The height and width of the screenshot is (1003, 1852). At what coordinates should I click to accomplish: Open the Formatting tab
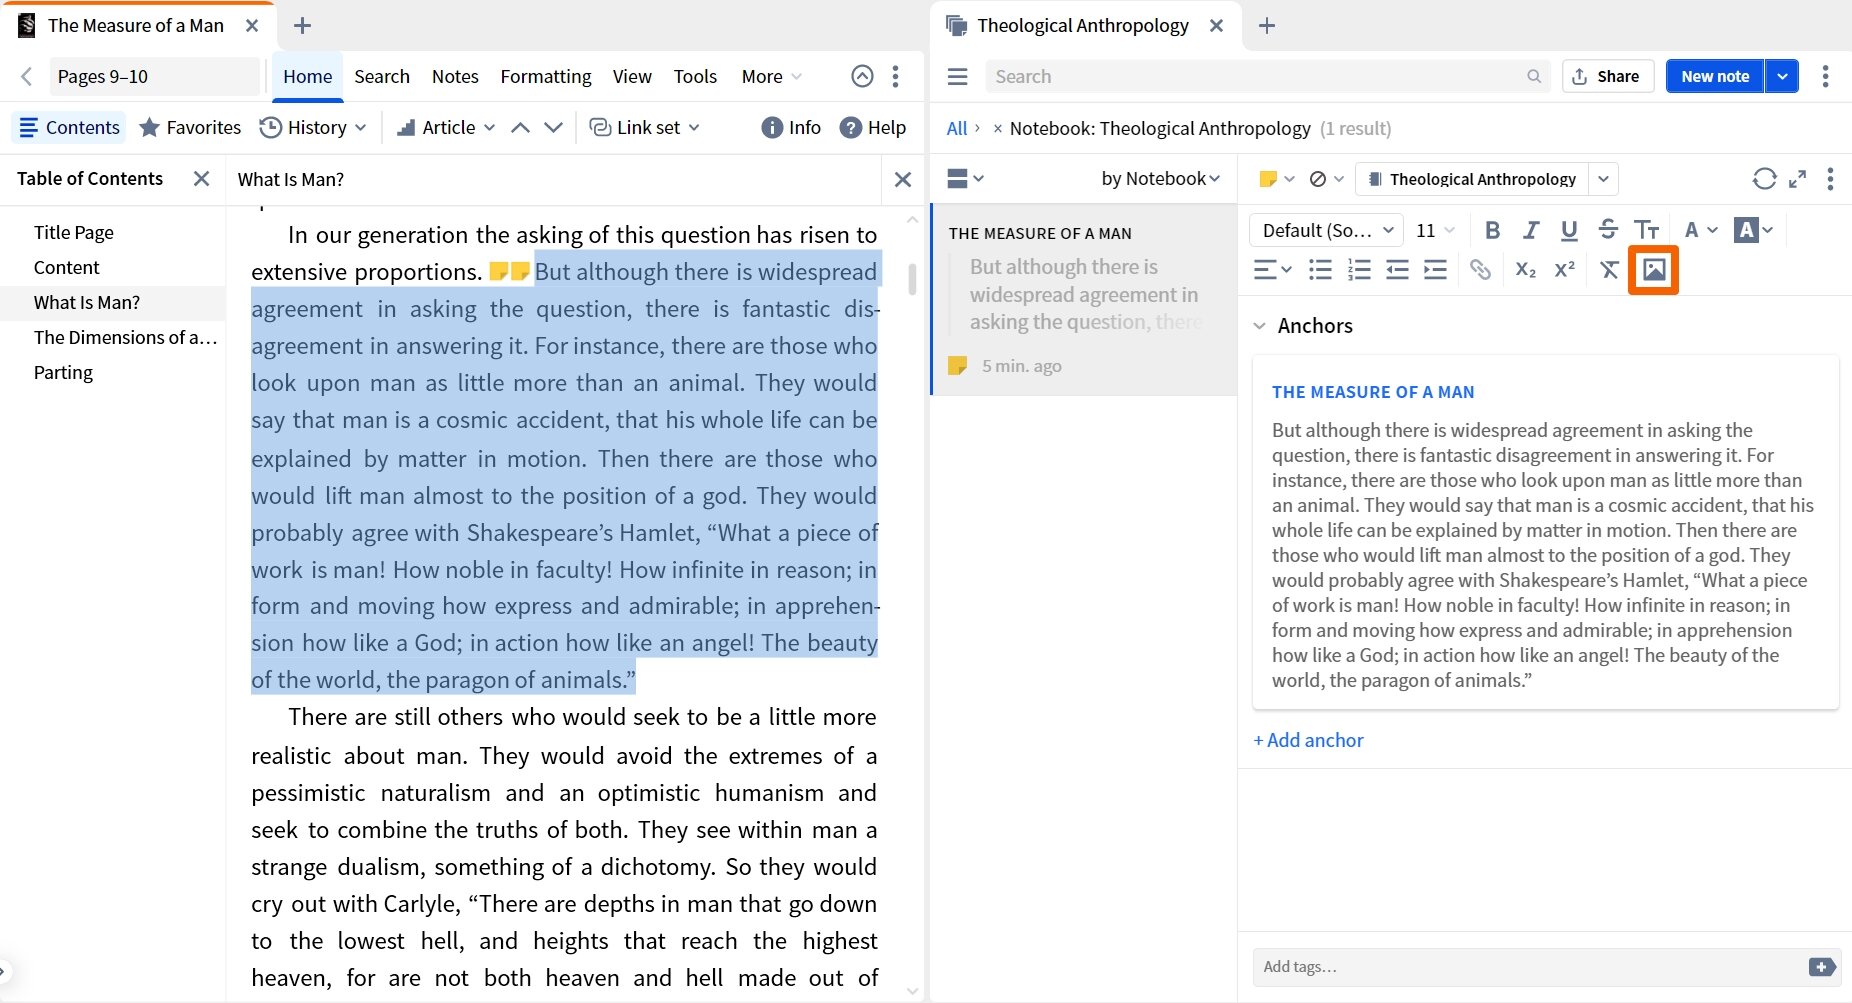[546, 76]
